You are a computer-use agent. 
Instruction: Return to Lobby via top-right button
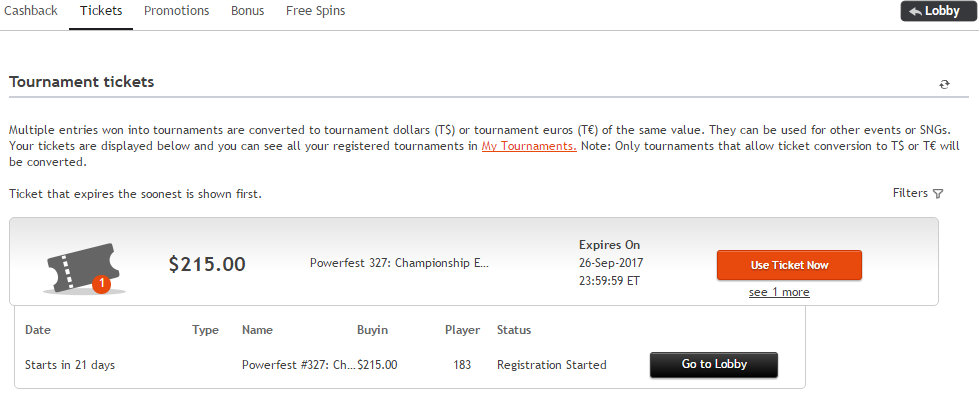click(x=937, y=11)
